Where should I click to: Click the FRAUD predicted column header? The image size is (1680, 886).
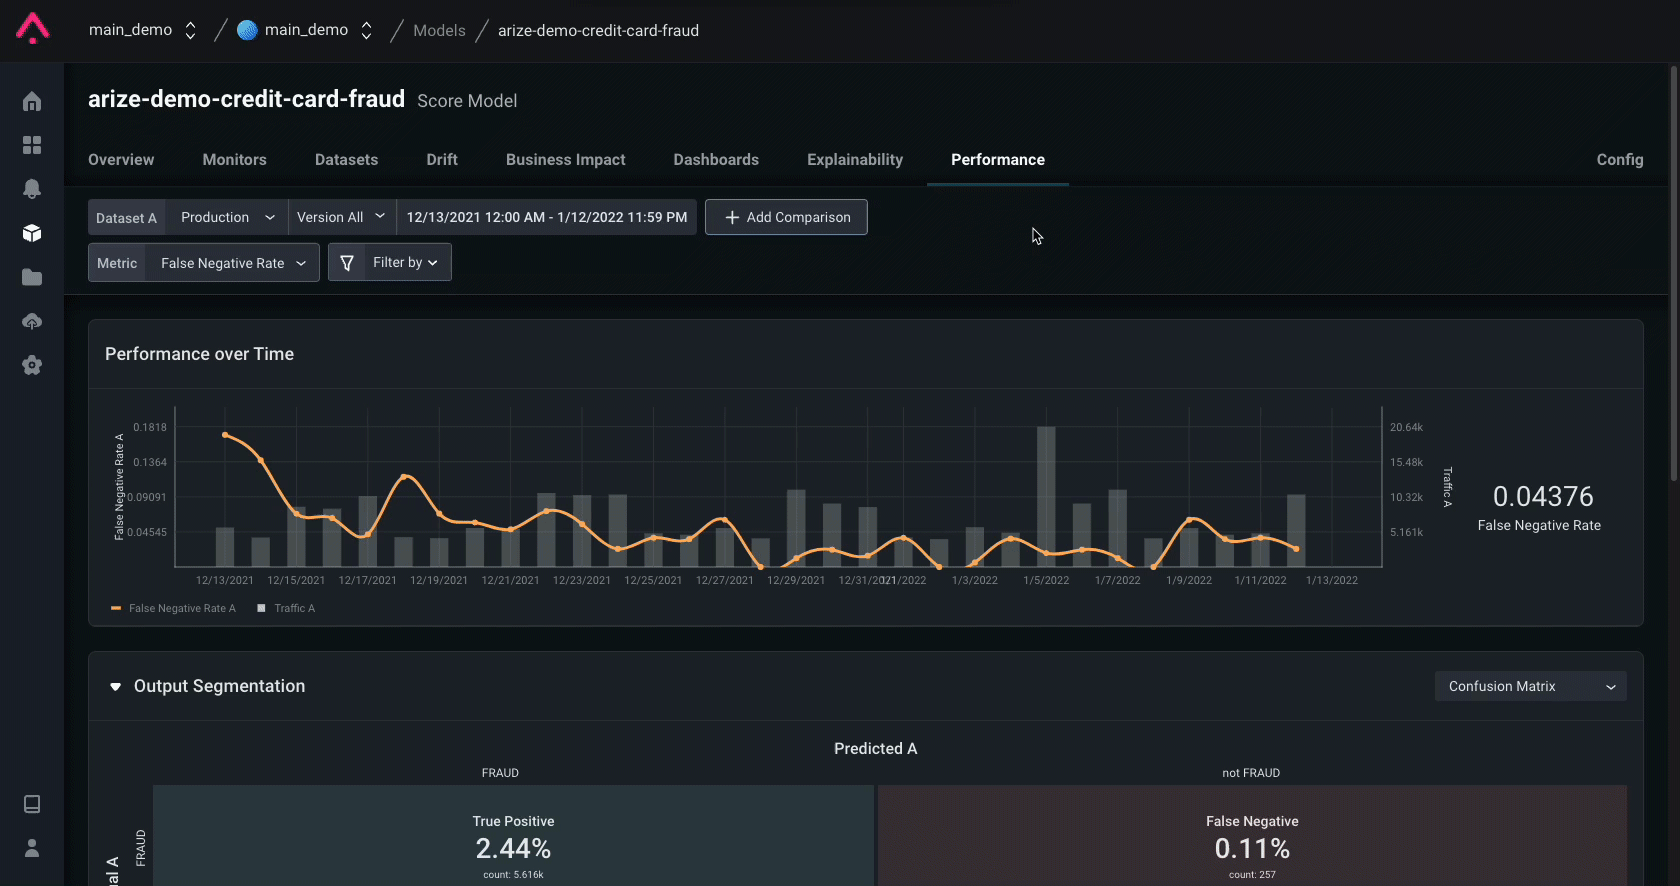(500, 773)
